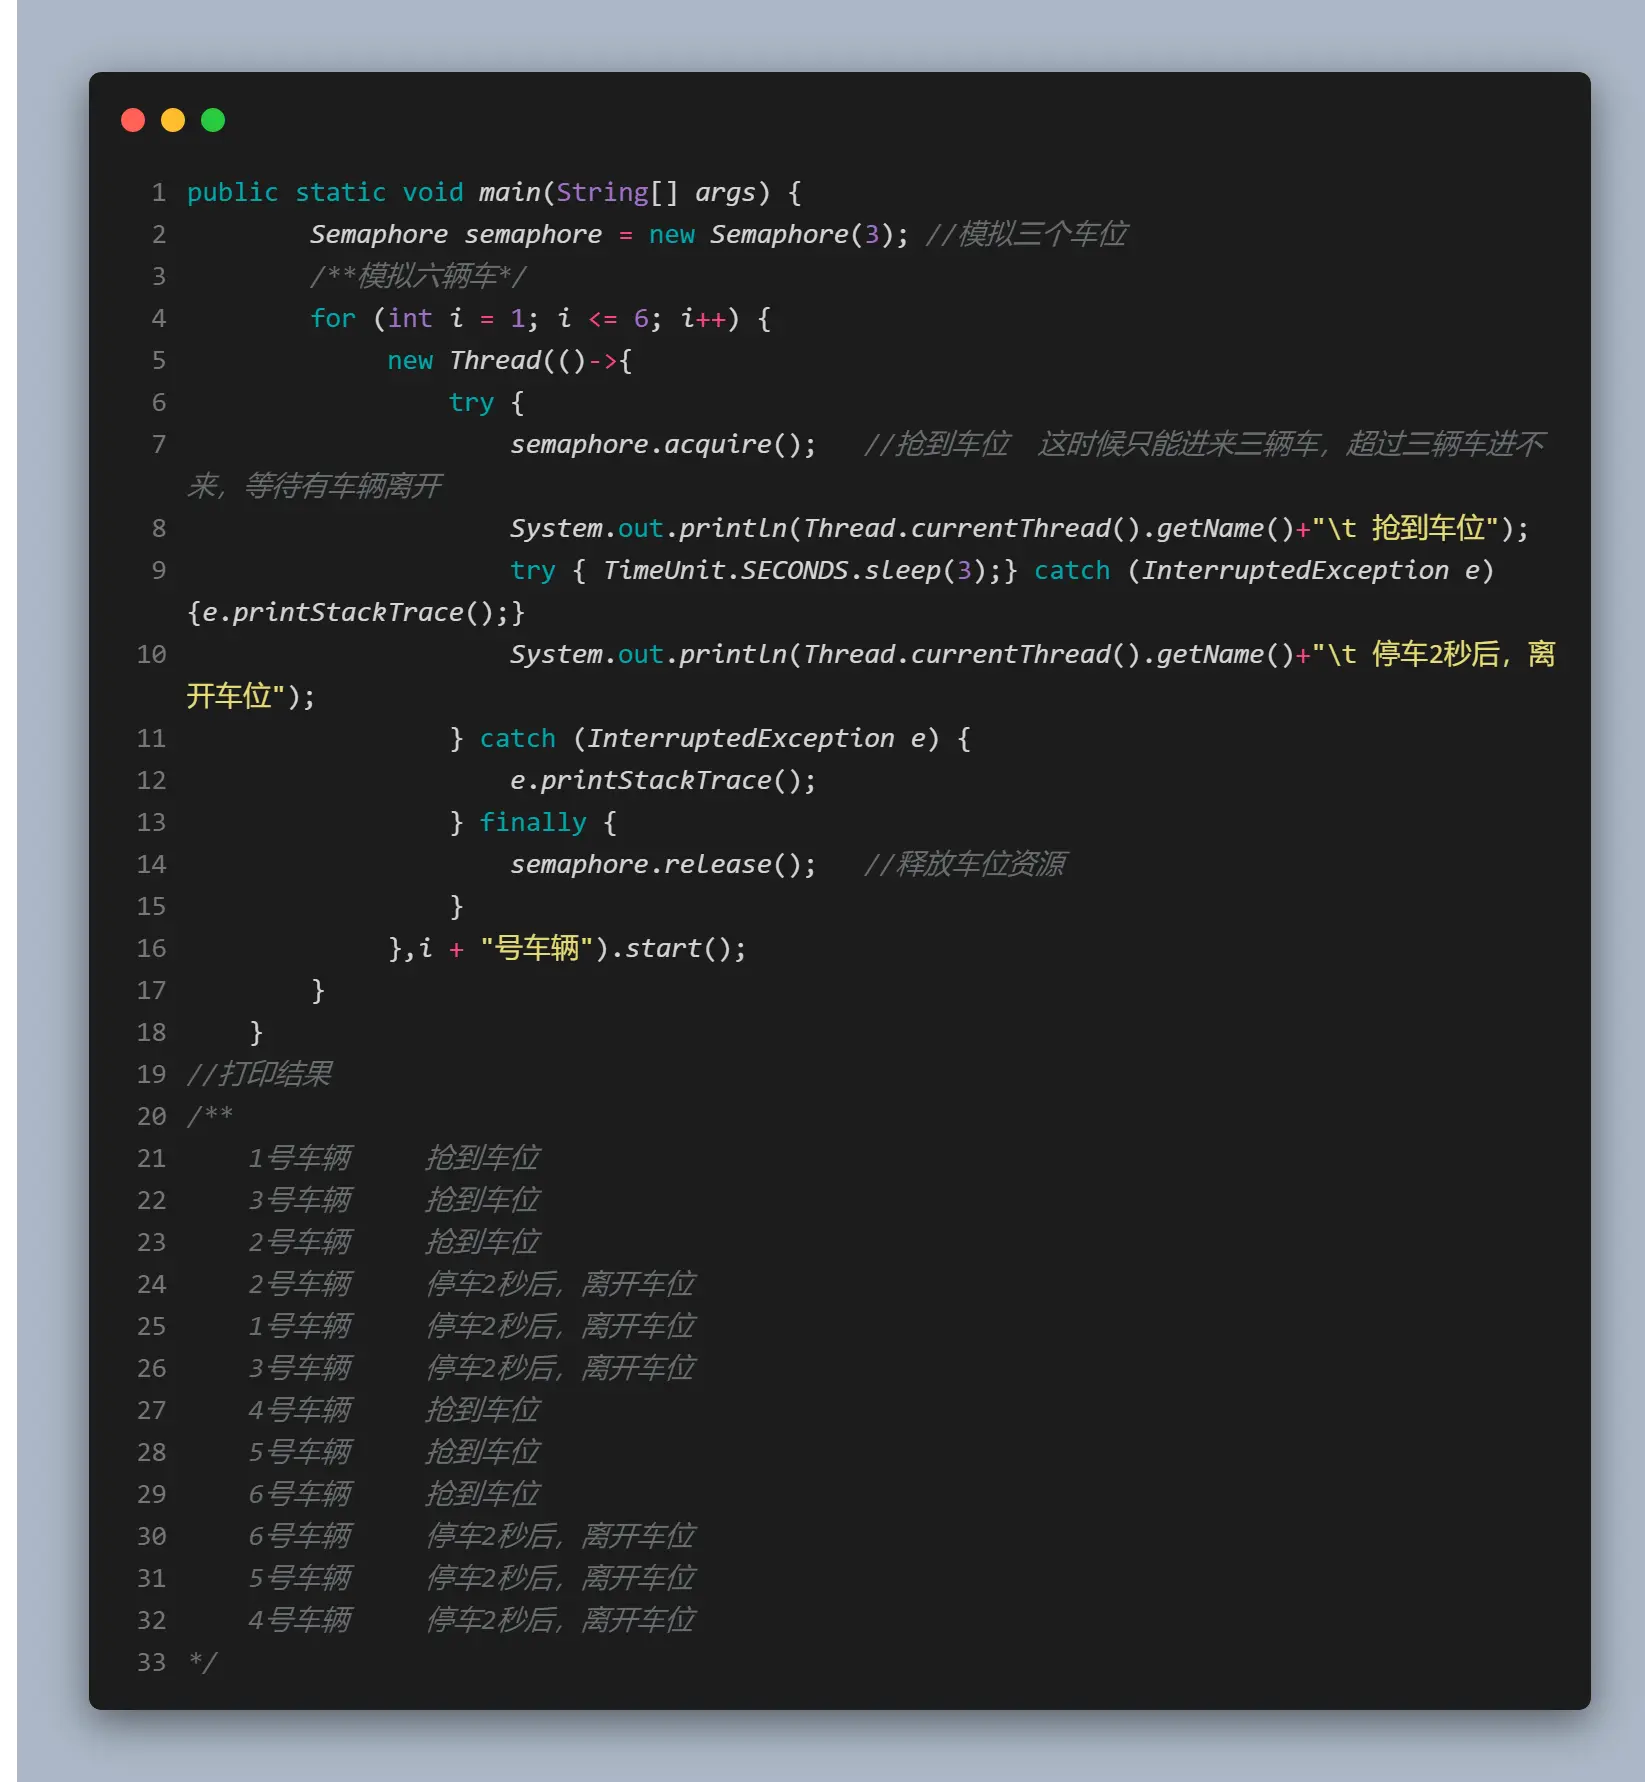Click line number 20 beside '/**'
1645x1782 pixels.
152,1116
